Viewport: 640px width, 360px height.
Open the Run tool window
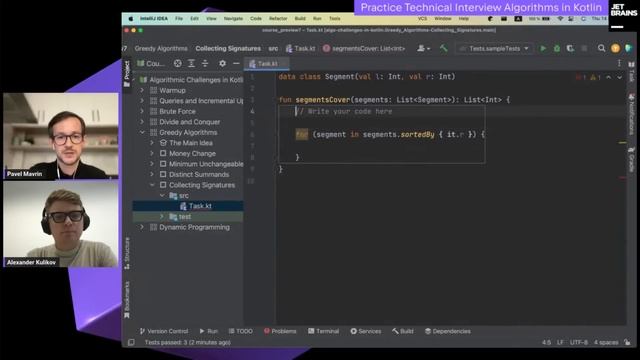click(209, 331)
